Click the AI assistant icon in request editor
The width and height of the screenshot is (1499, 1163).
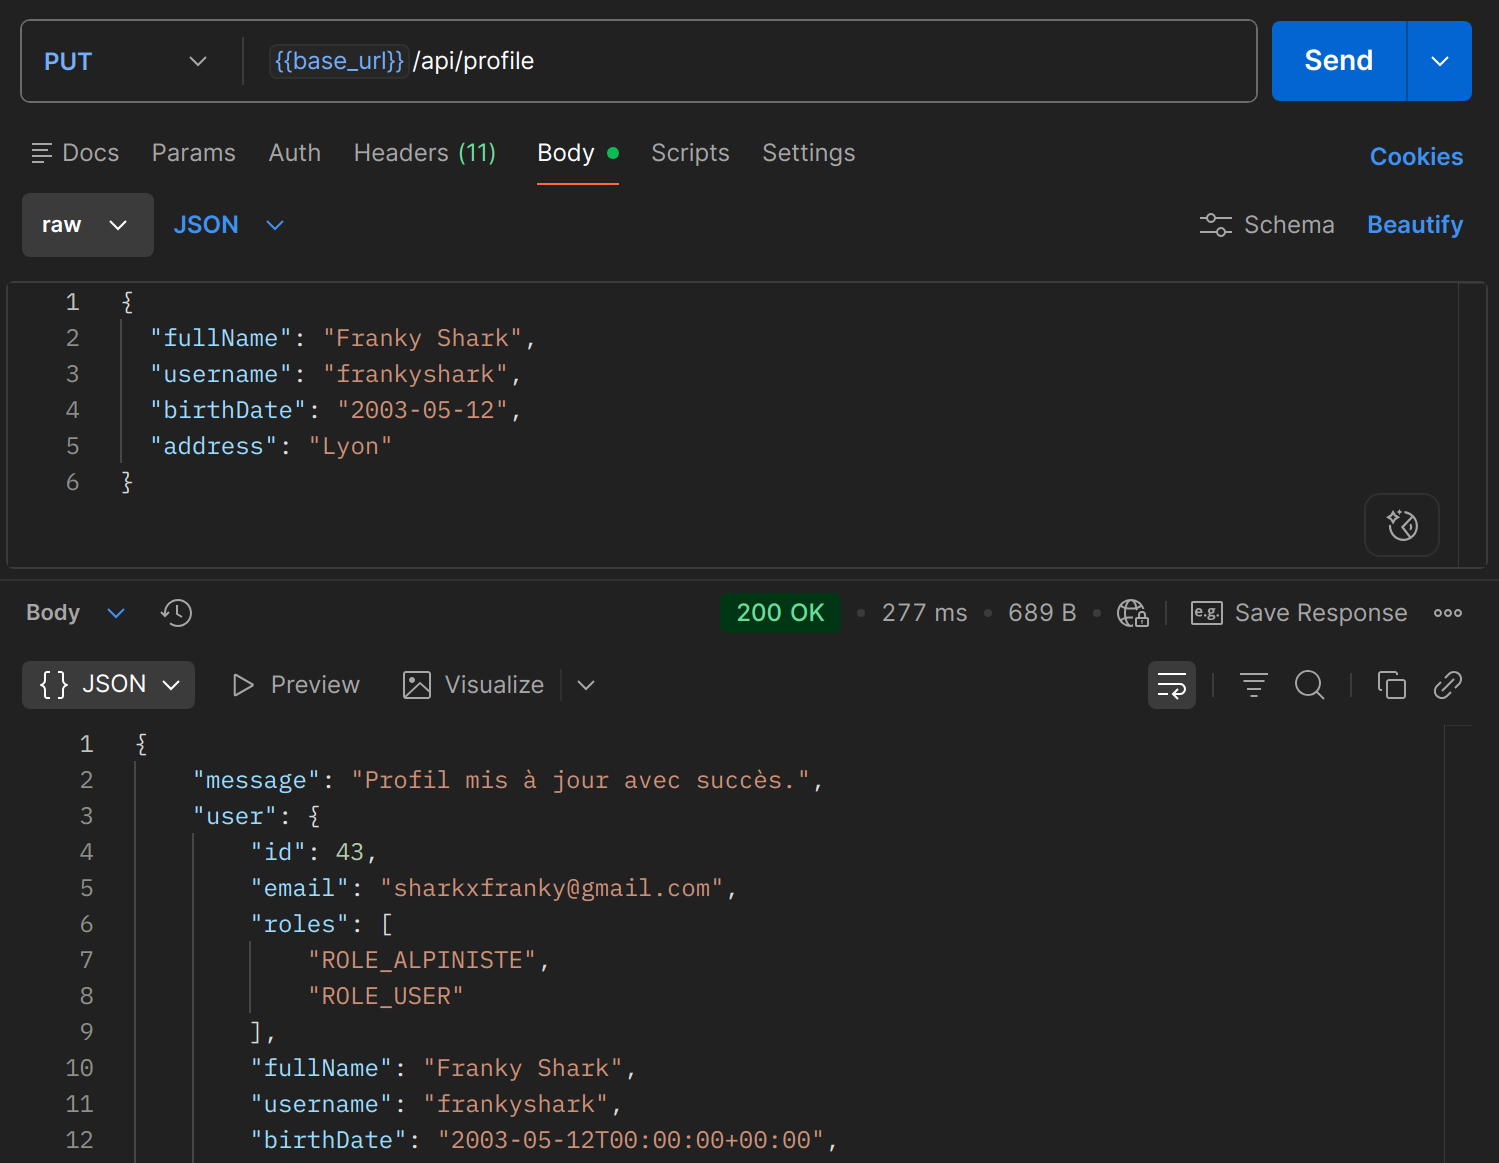[x=1401, y=525]
